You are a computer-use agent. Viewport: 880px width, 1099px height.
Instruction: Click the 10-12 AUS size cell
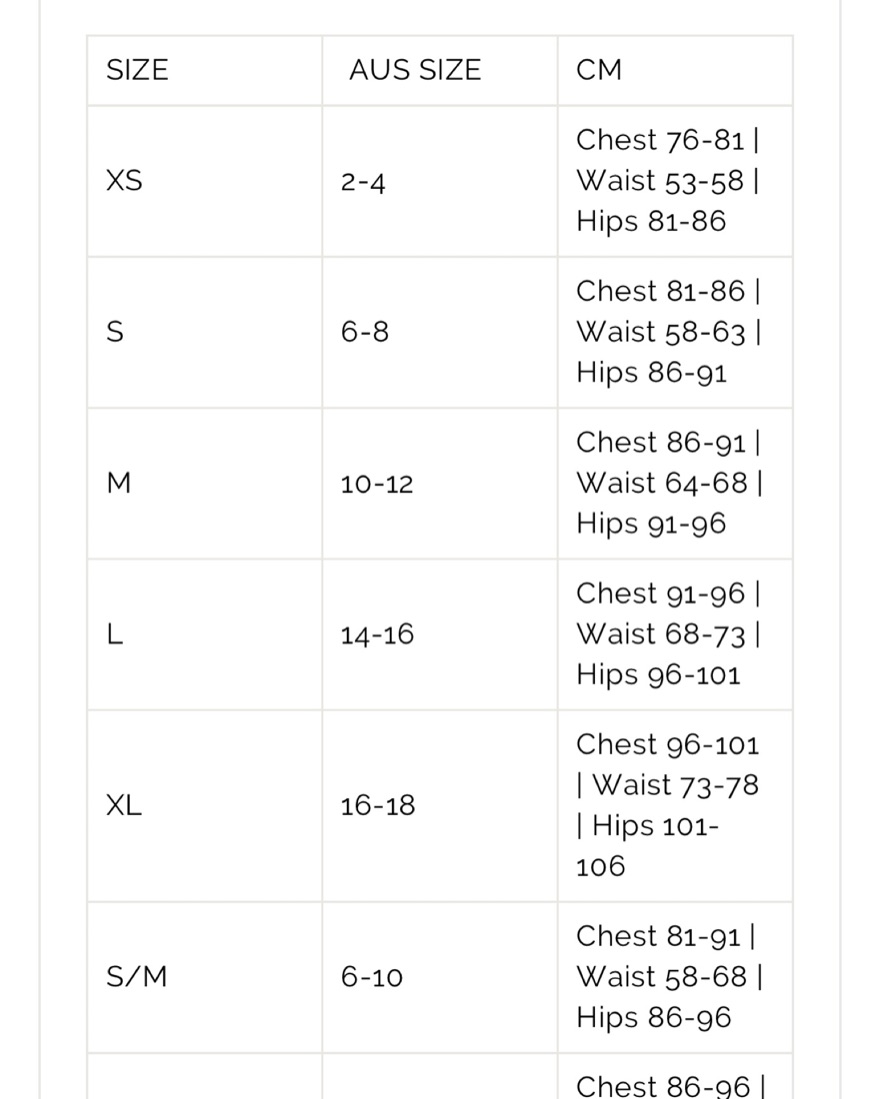click(x=440, y=484)
